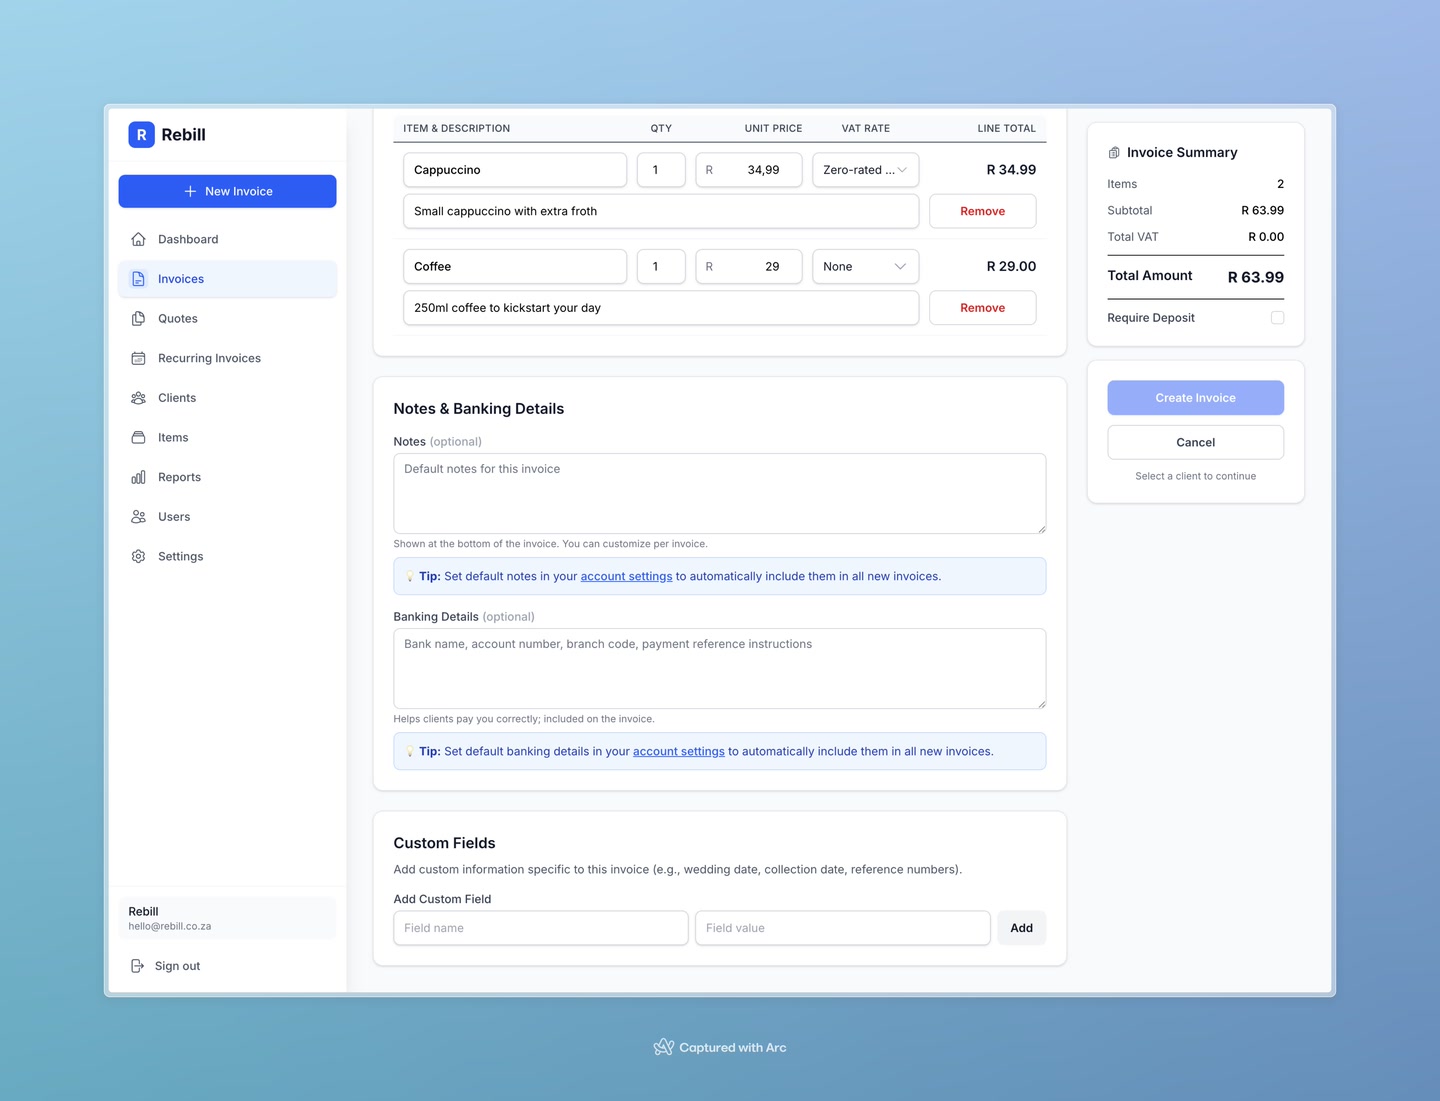Expand the VAT dropdown for Coffee line
This screenshot has width=1440, height=1101.
[864, 266]
